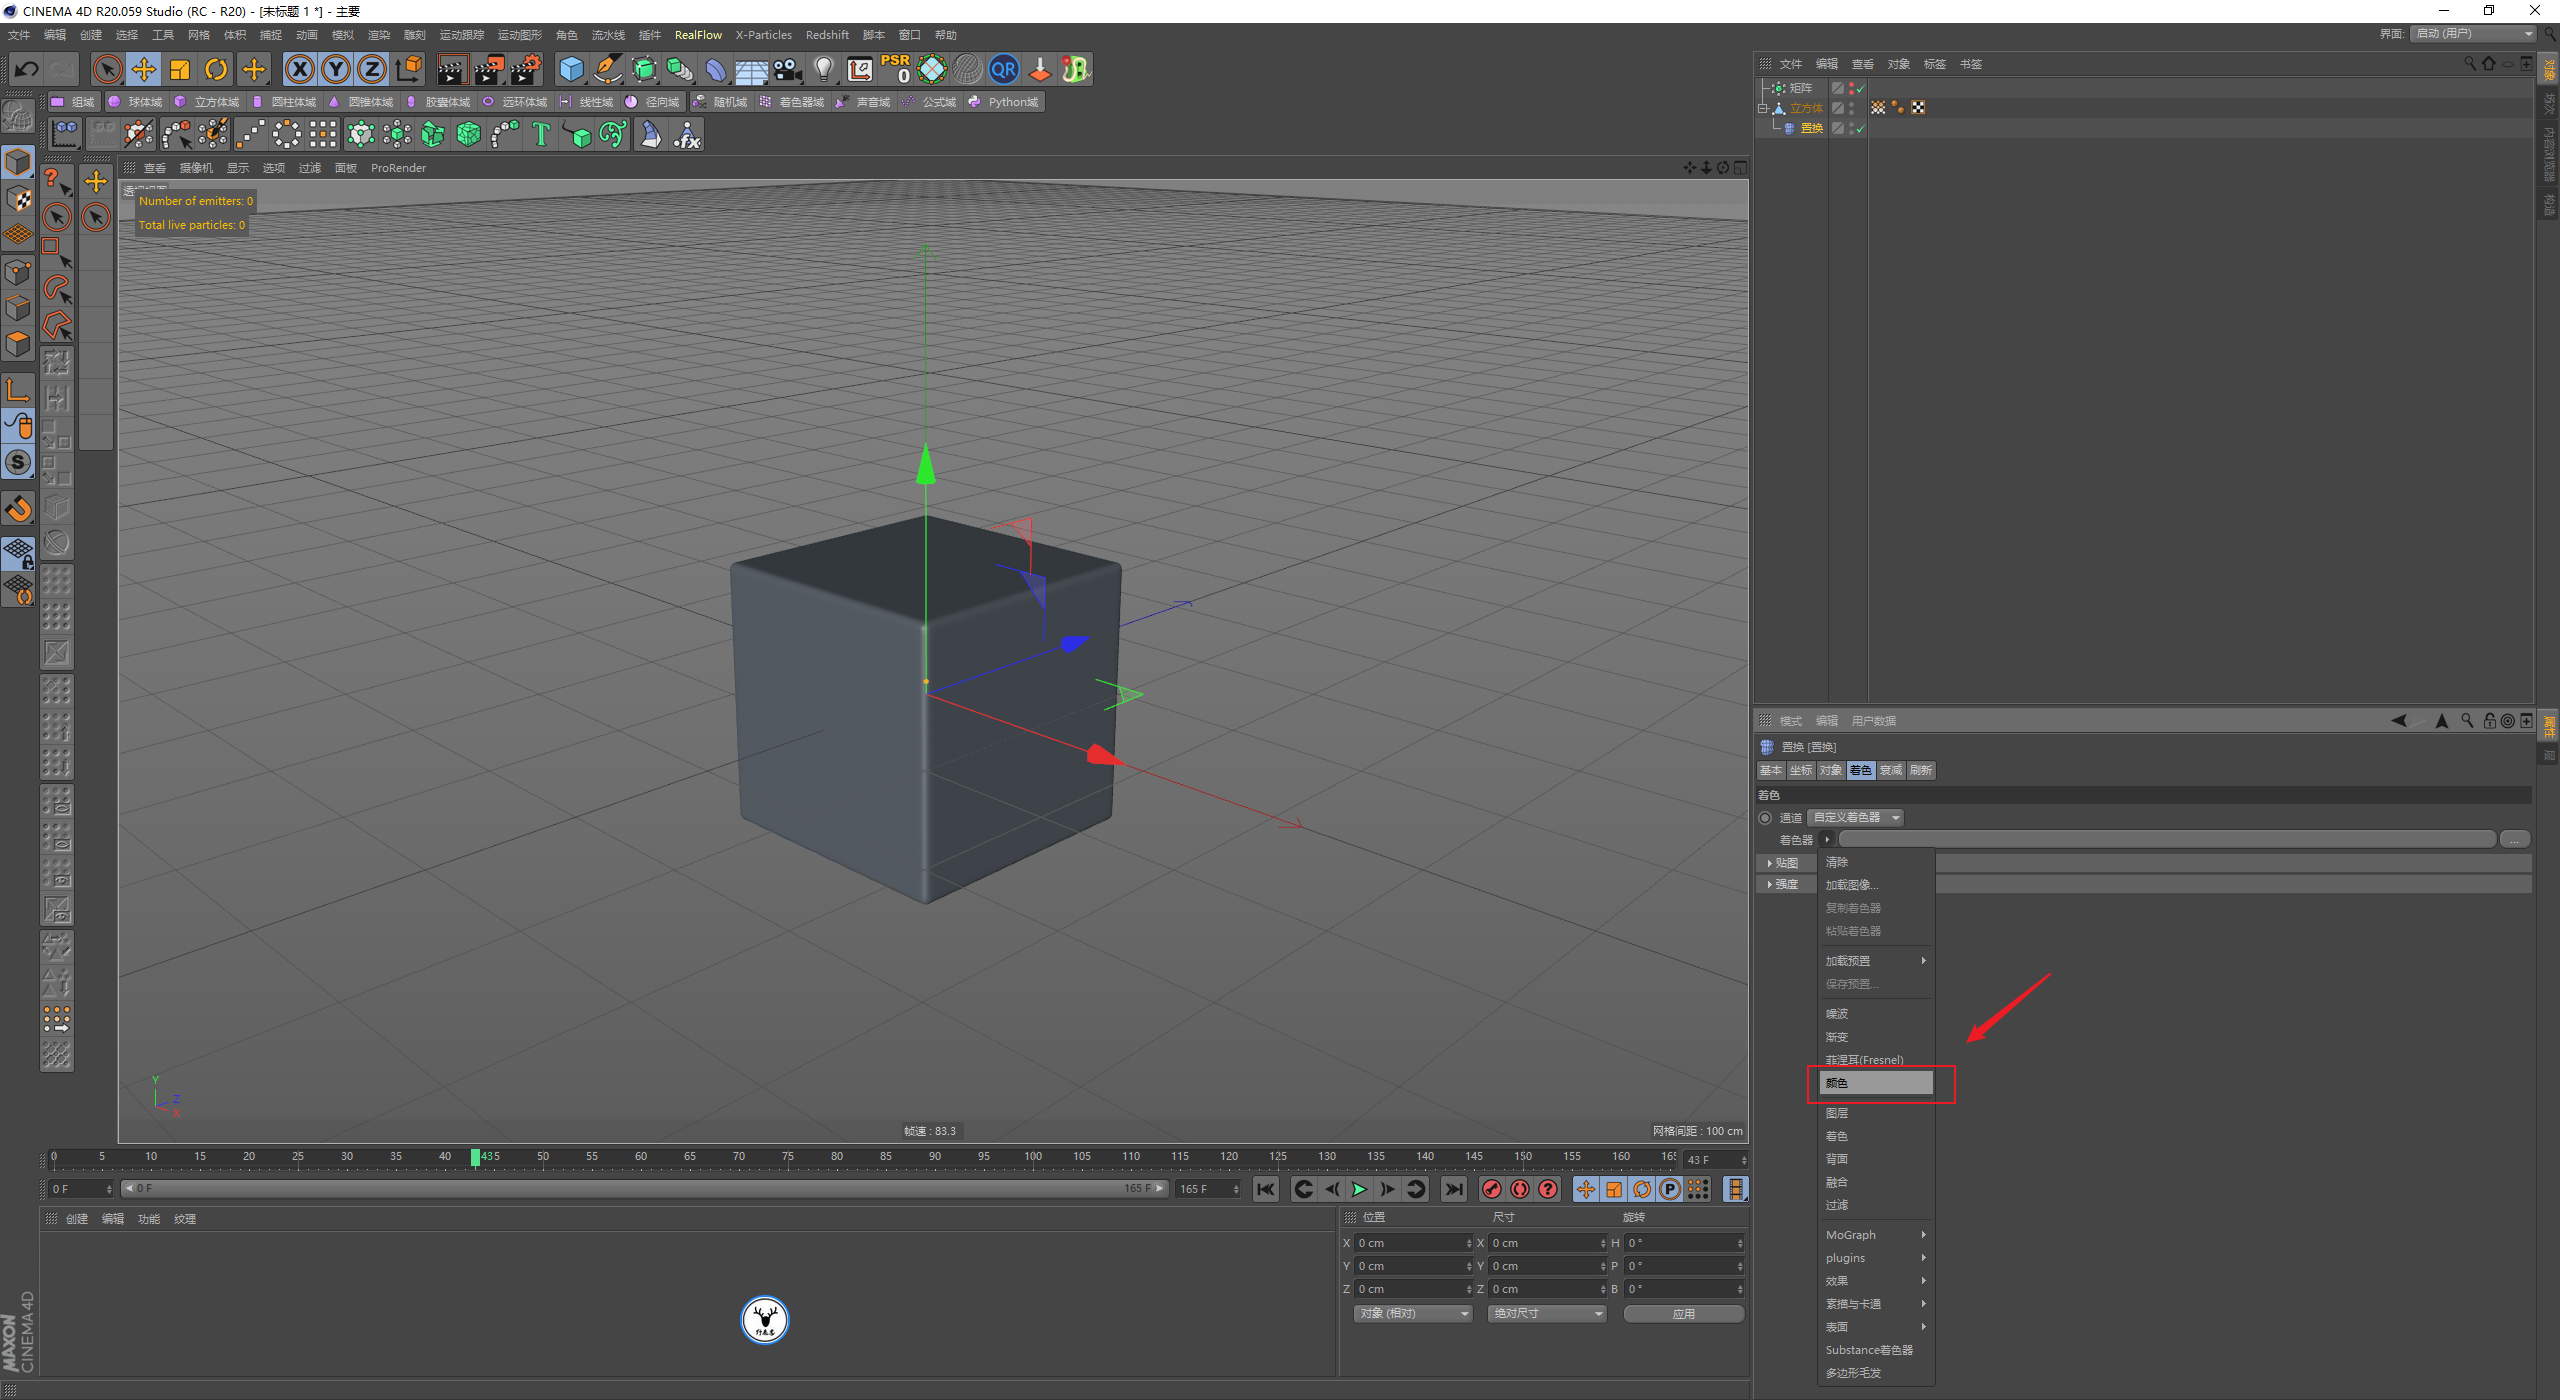The image size is (2560, 1400).
Task: Click the timeline at frame 100
Action: coord(1033,1157)
